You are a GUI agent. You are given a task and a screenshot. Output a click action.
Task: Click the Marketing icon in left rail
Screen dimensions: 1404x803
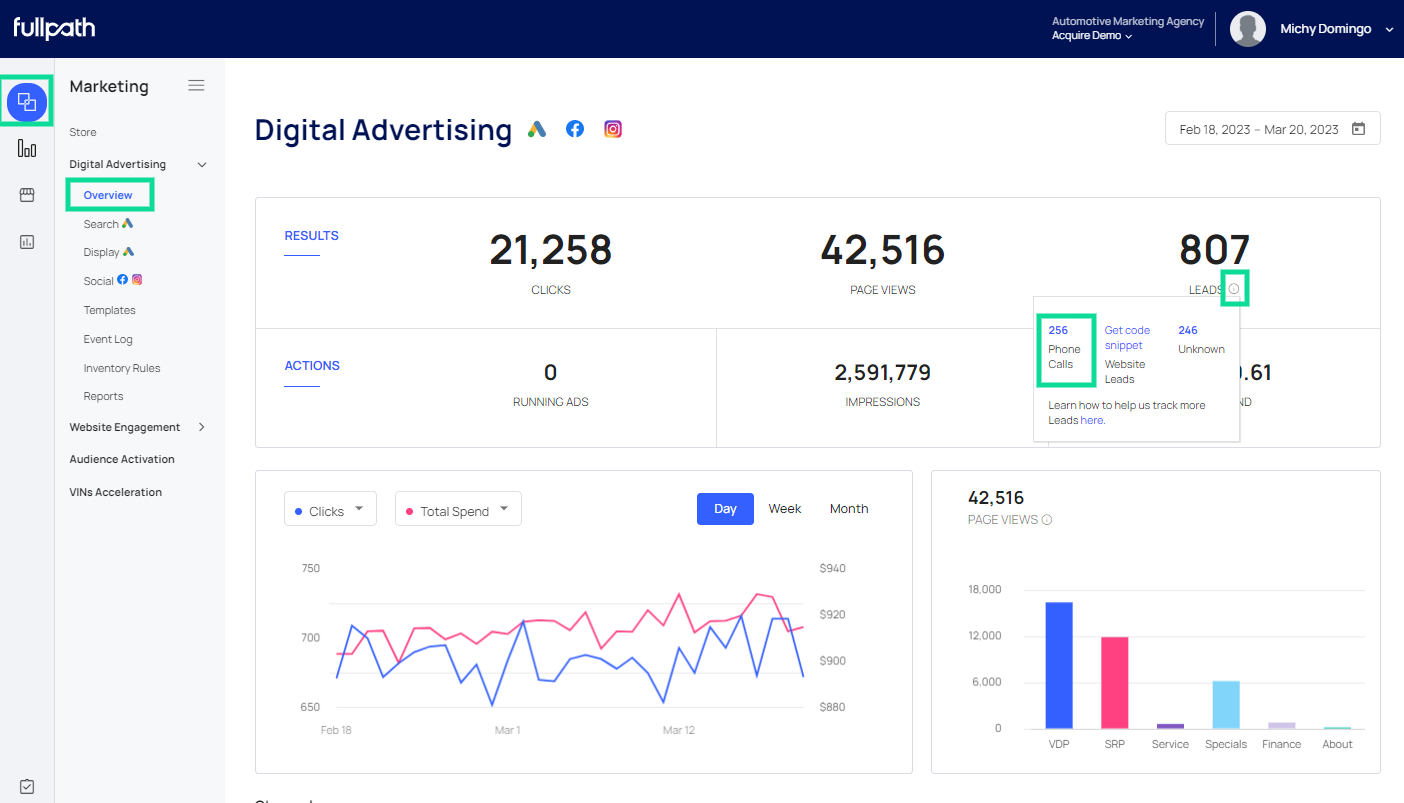pyautogui.click(x=27, y=102)
